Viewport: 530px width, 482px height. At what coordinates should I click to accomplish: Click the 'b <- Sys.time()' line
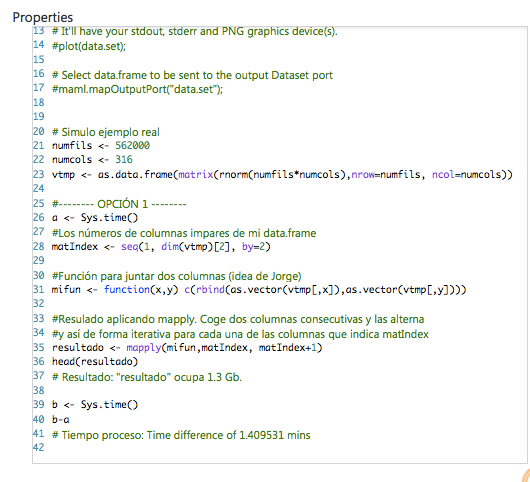tap(95, 405)
